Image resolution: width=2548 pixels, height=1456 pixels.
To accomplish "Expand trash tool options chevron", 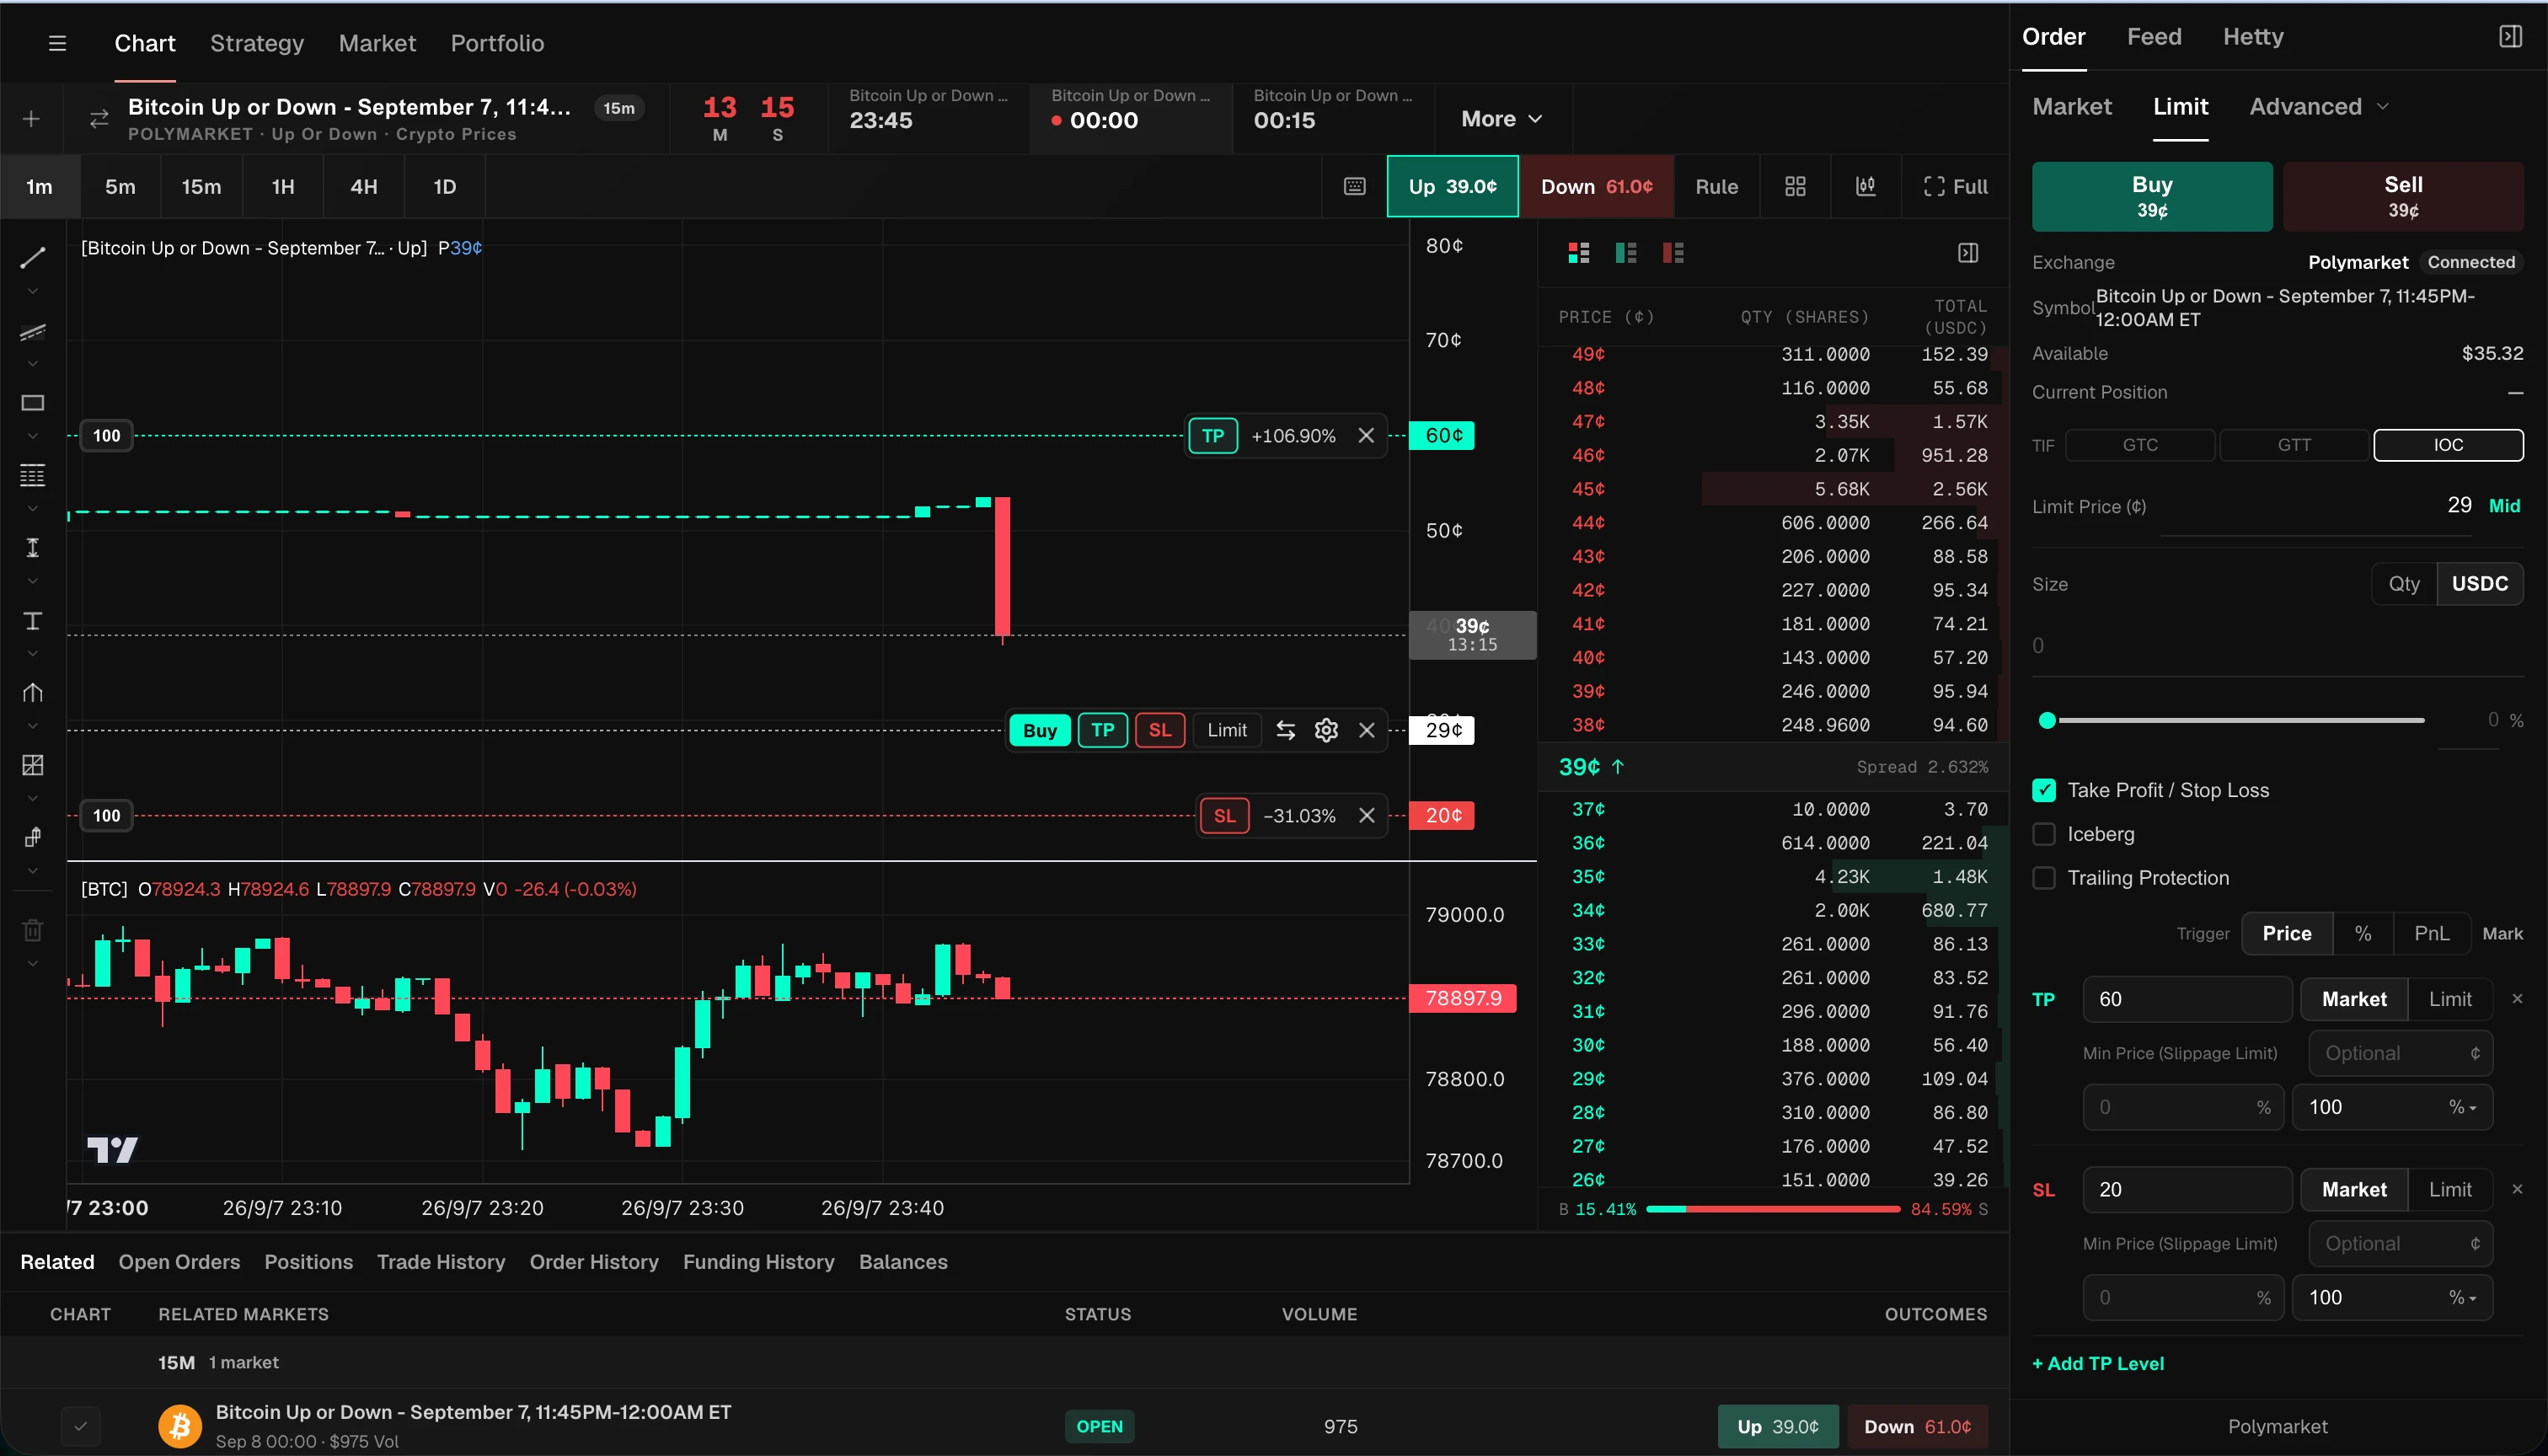I will coord(32,964).
